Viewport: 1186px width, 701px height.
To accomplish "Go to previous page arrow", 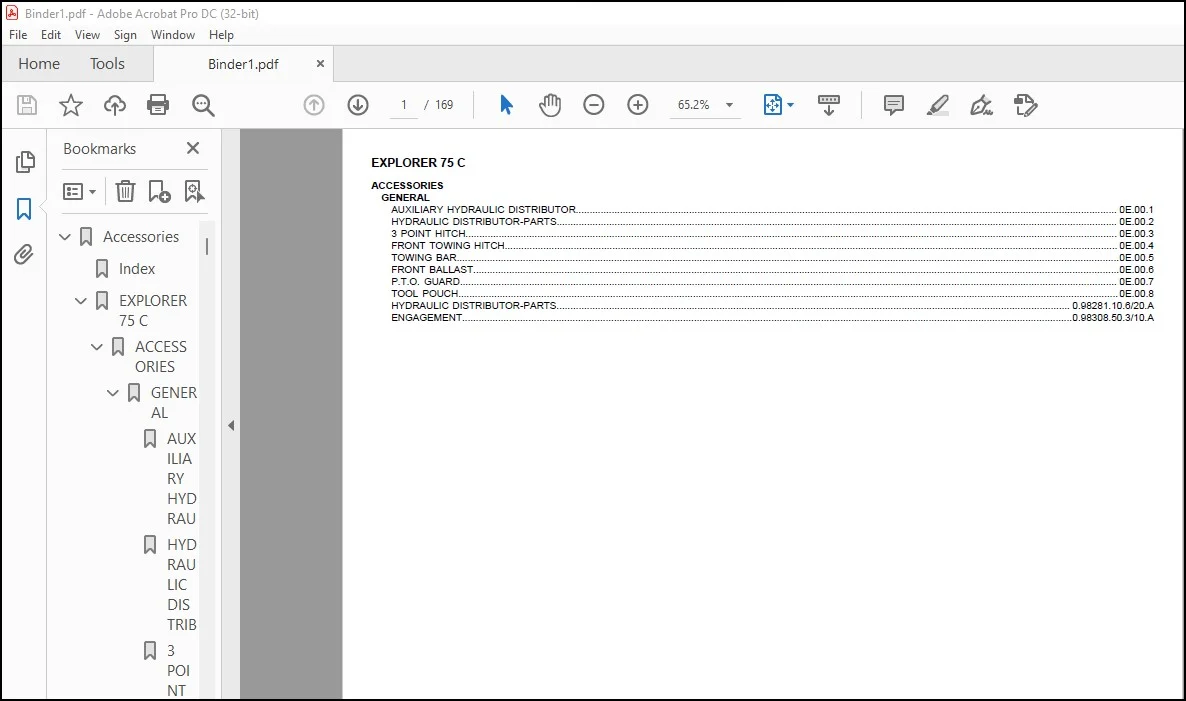I will (314, 105).
